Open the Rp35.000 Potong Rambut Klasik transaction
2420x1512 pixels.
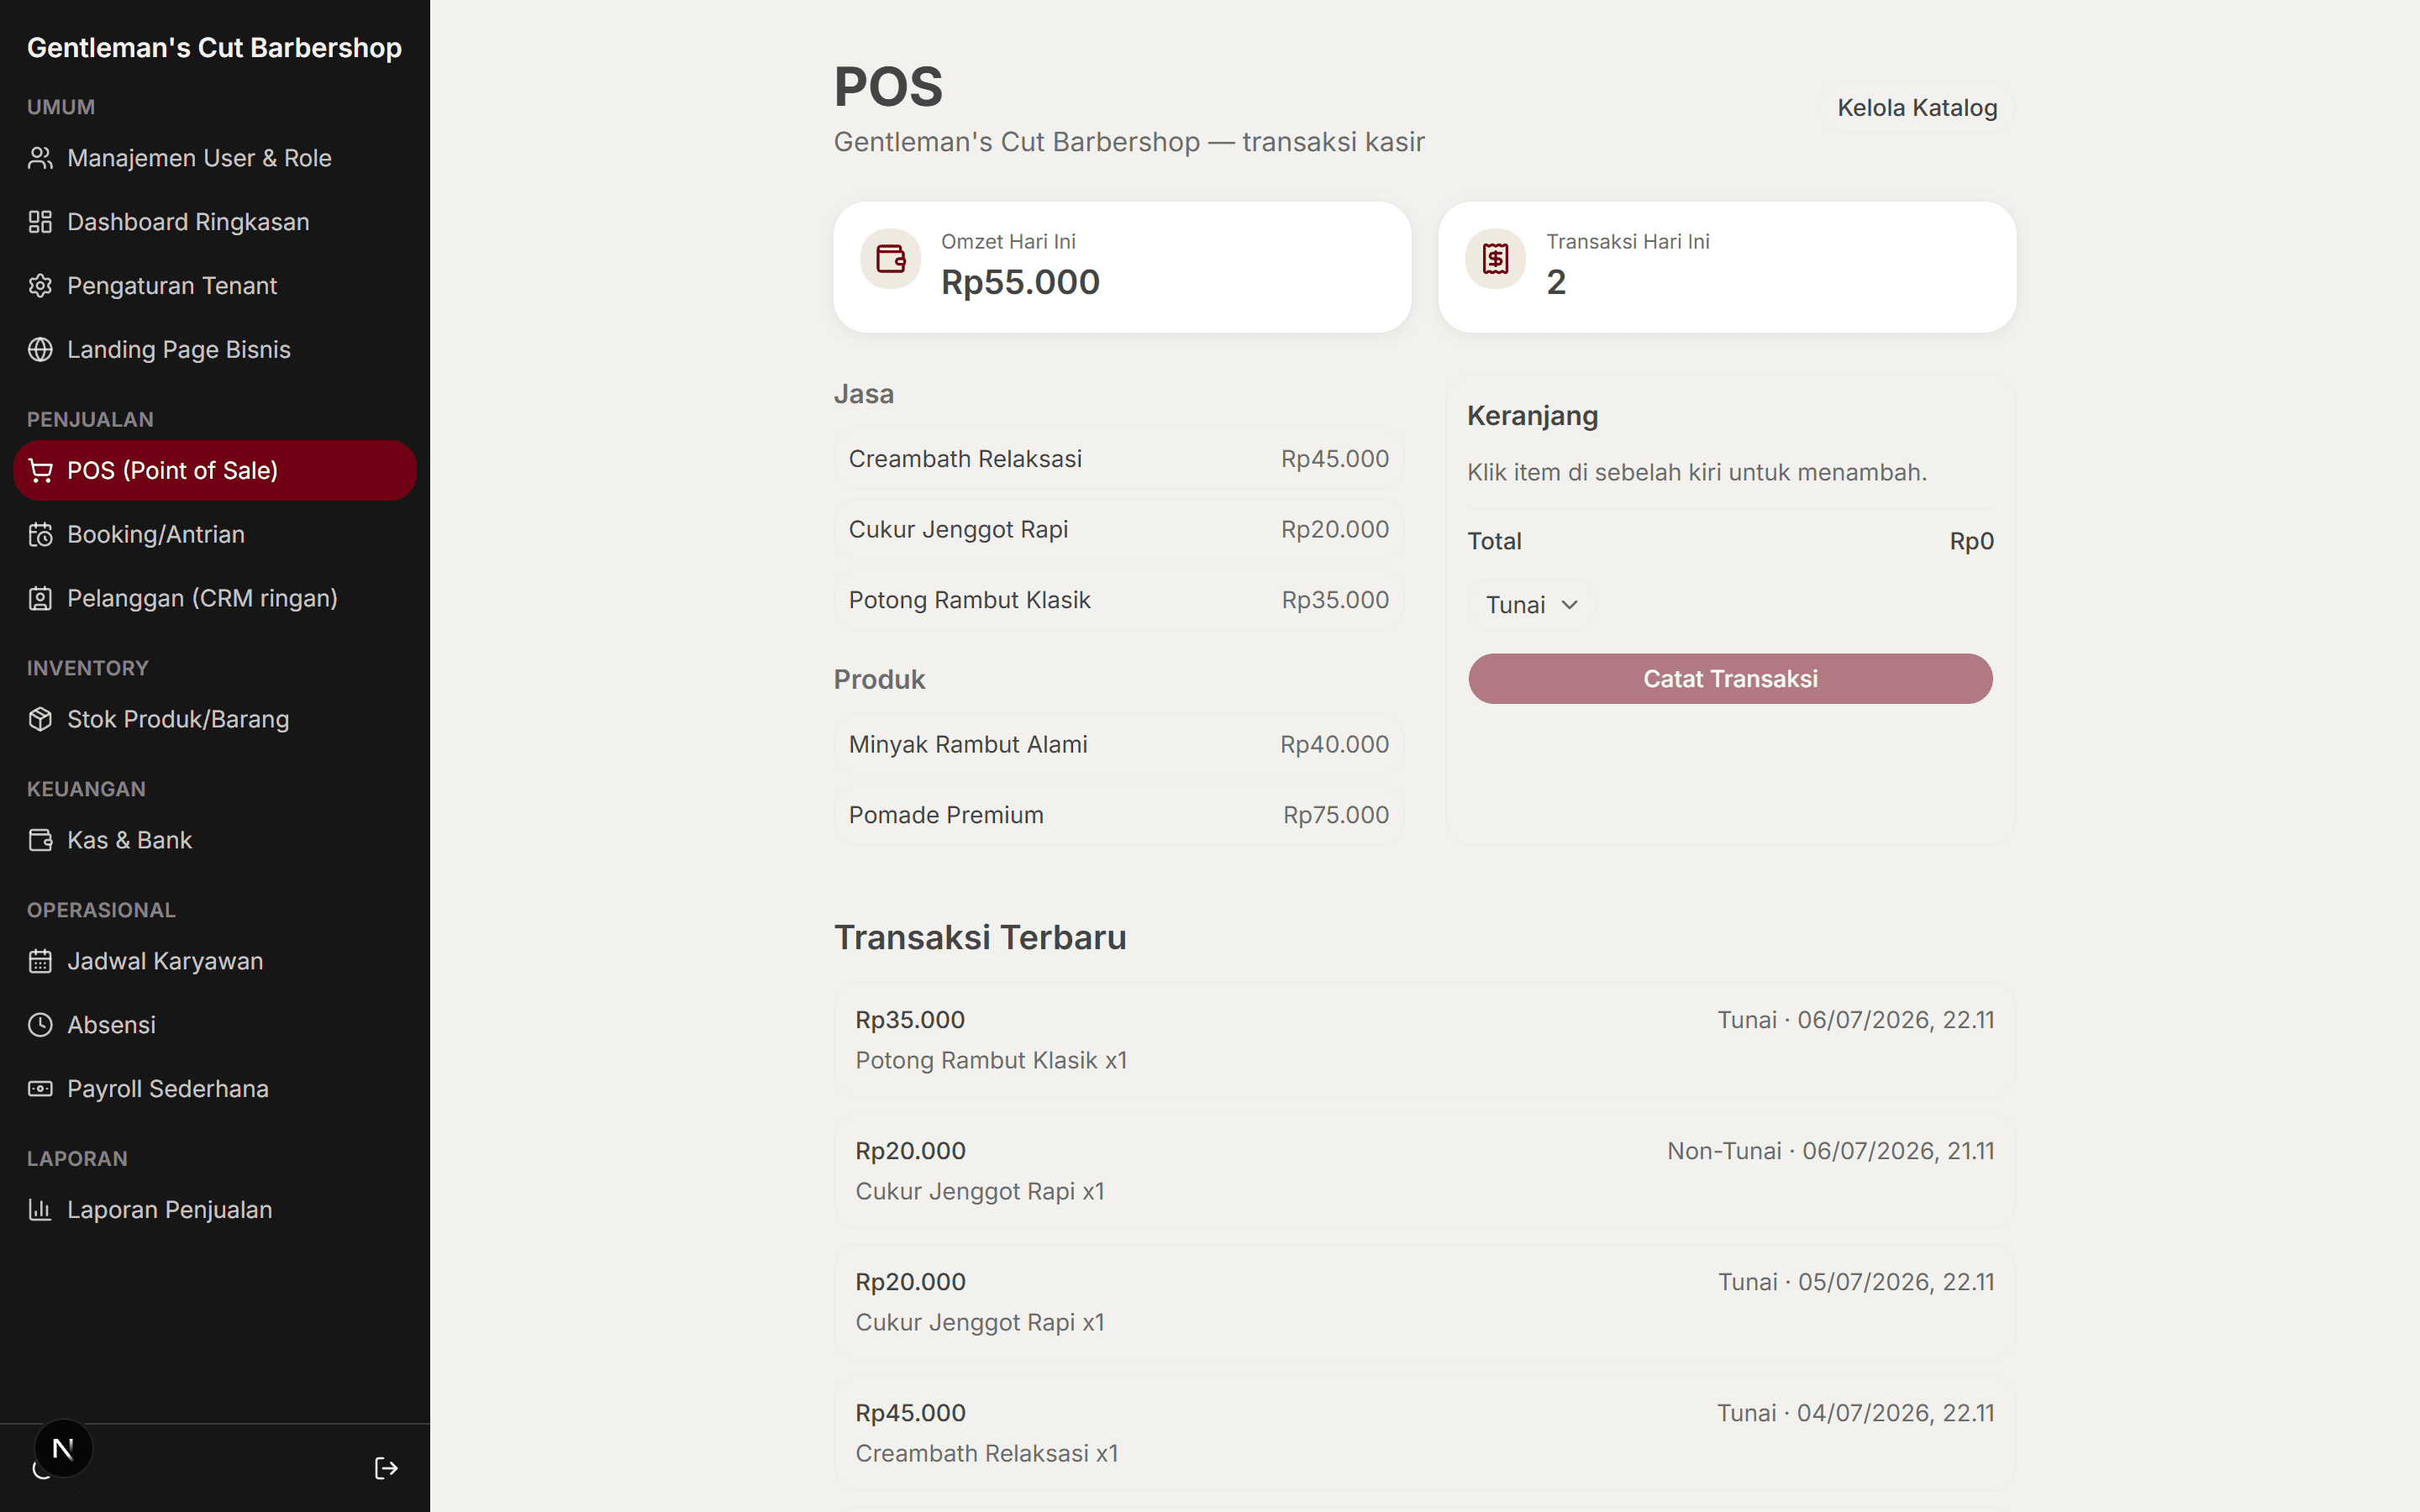(1424, 1040)
